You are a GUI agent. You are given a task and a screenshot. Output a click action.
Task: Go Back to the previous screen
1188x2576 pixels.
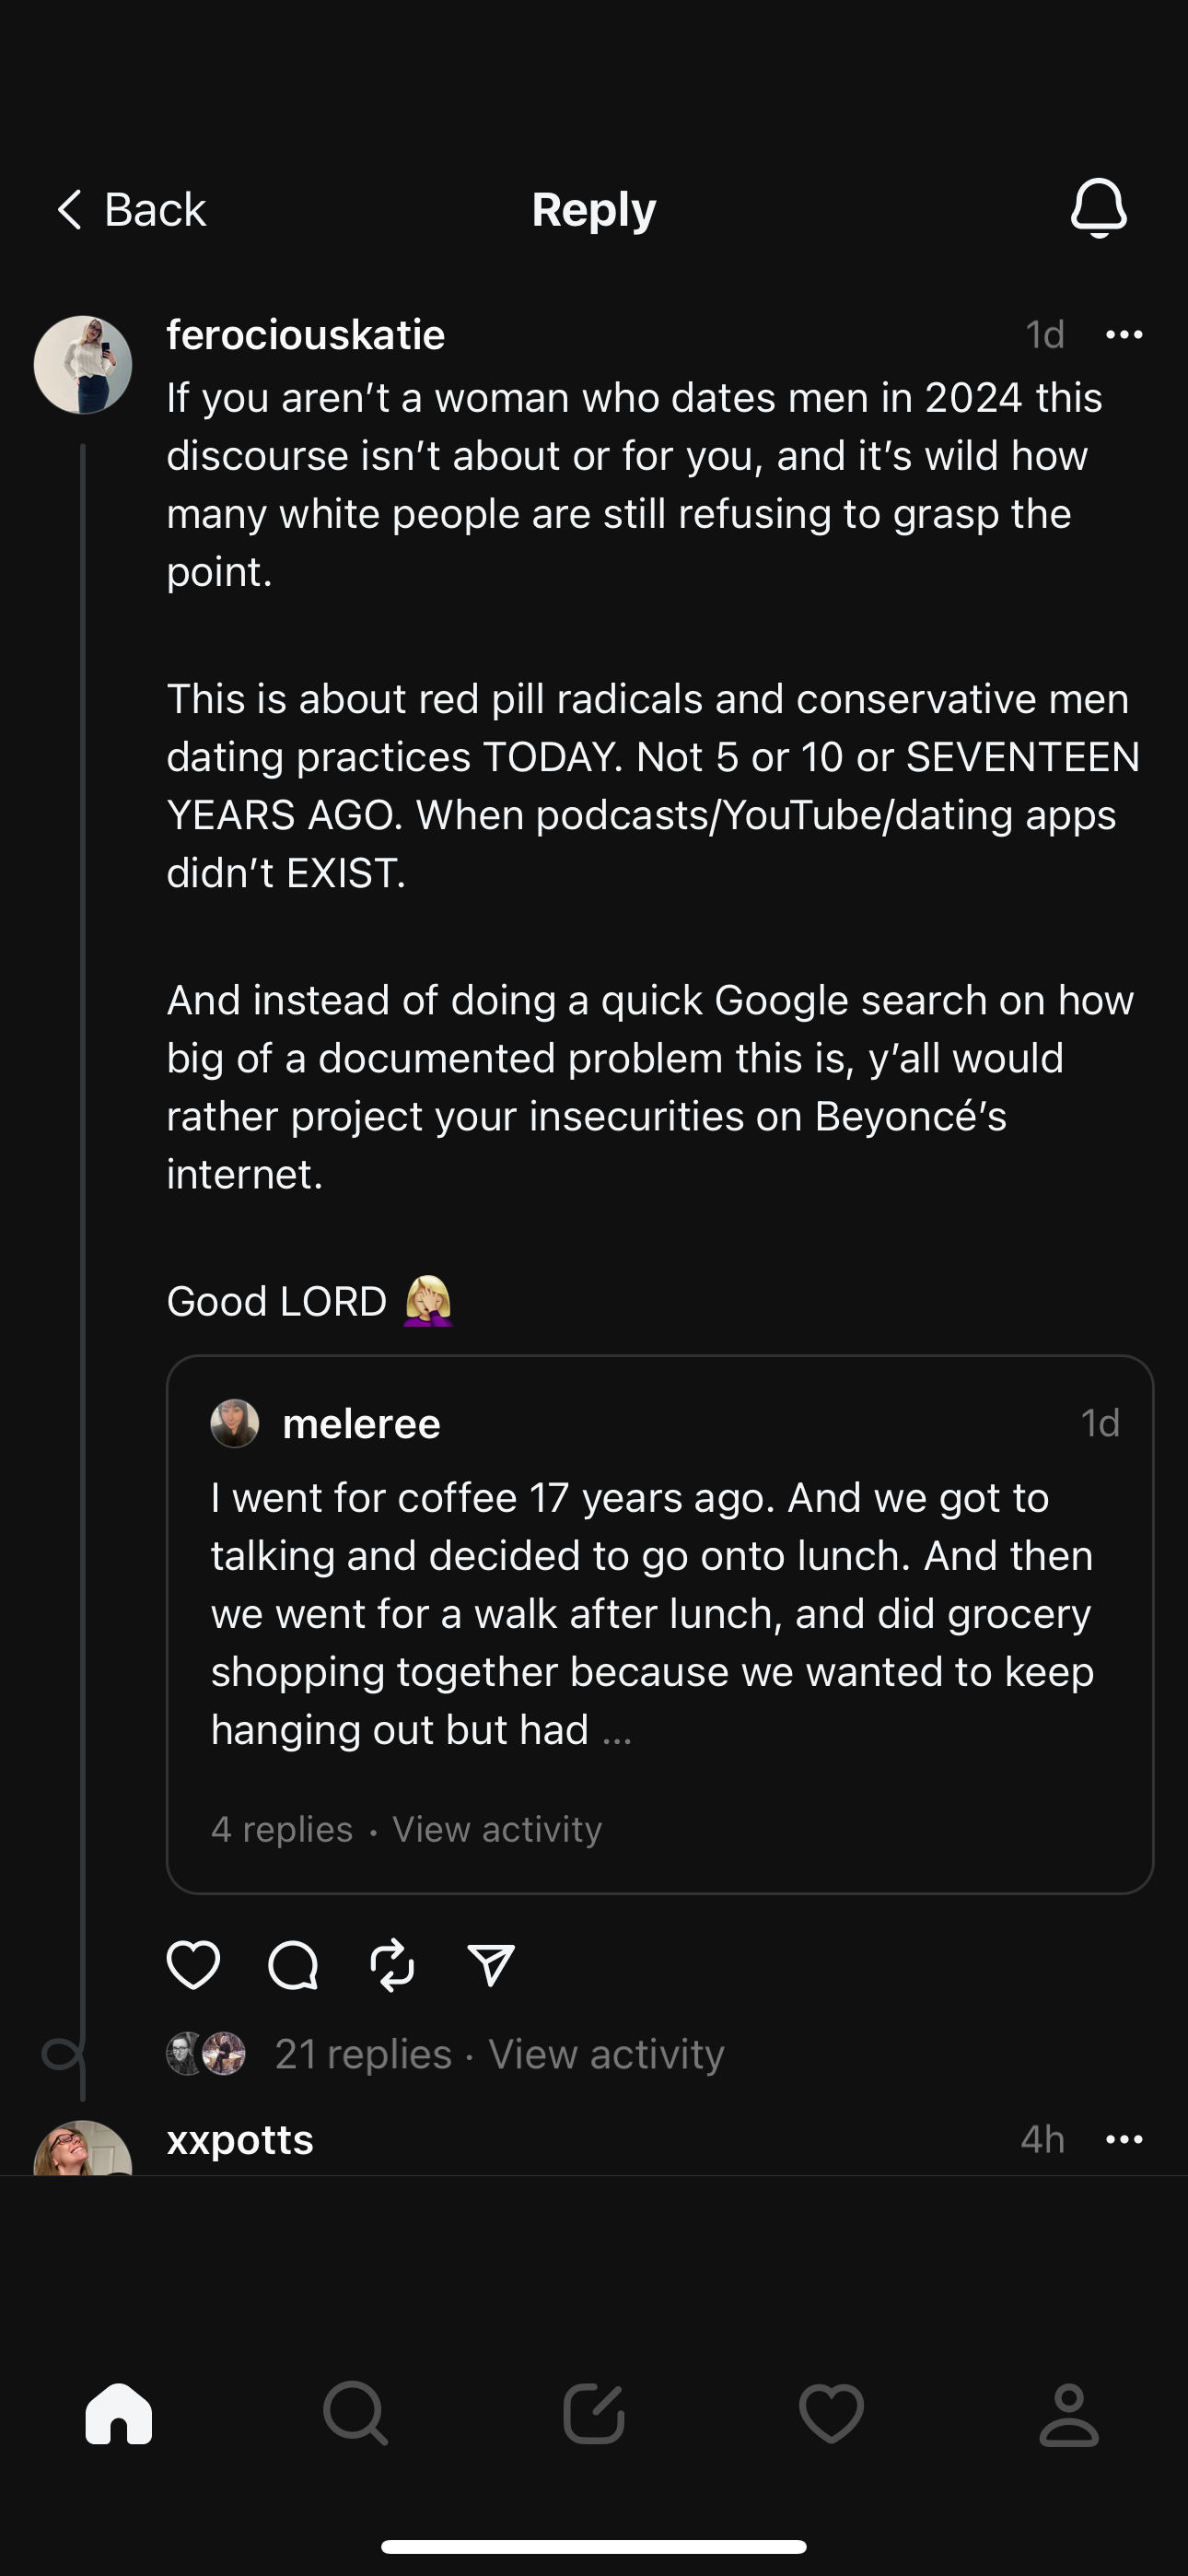pos(131,210)
